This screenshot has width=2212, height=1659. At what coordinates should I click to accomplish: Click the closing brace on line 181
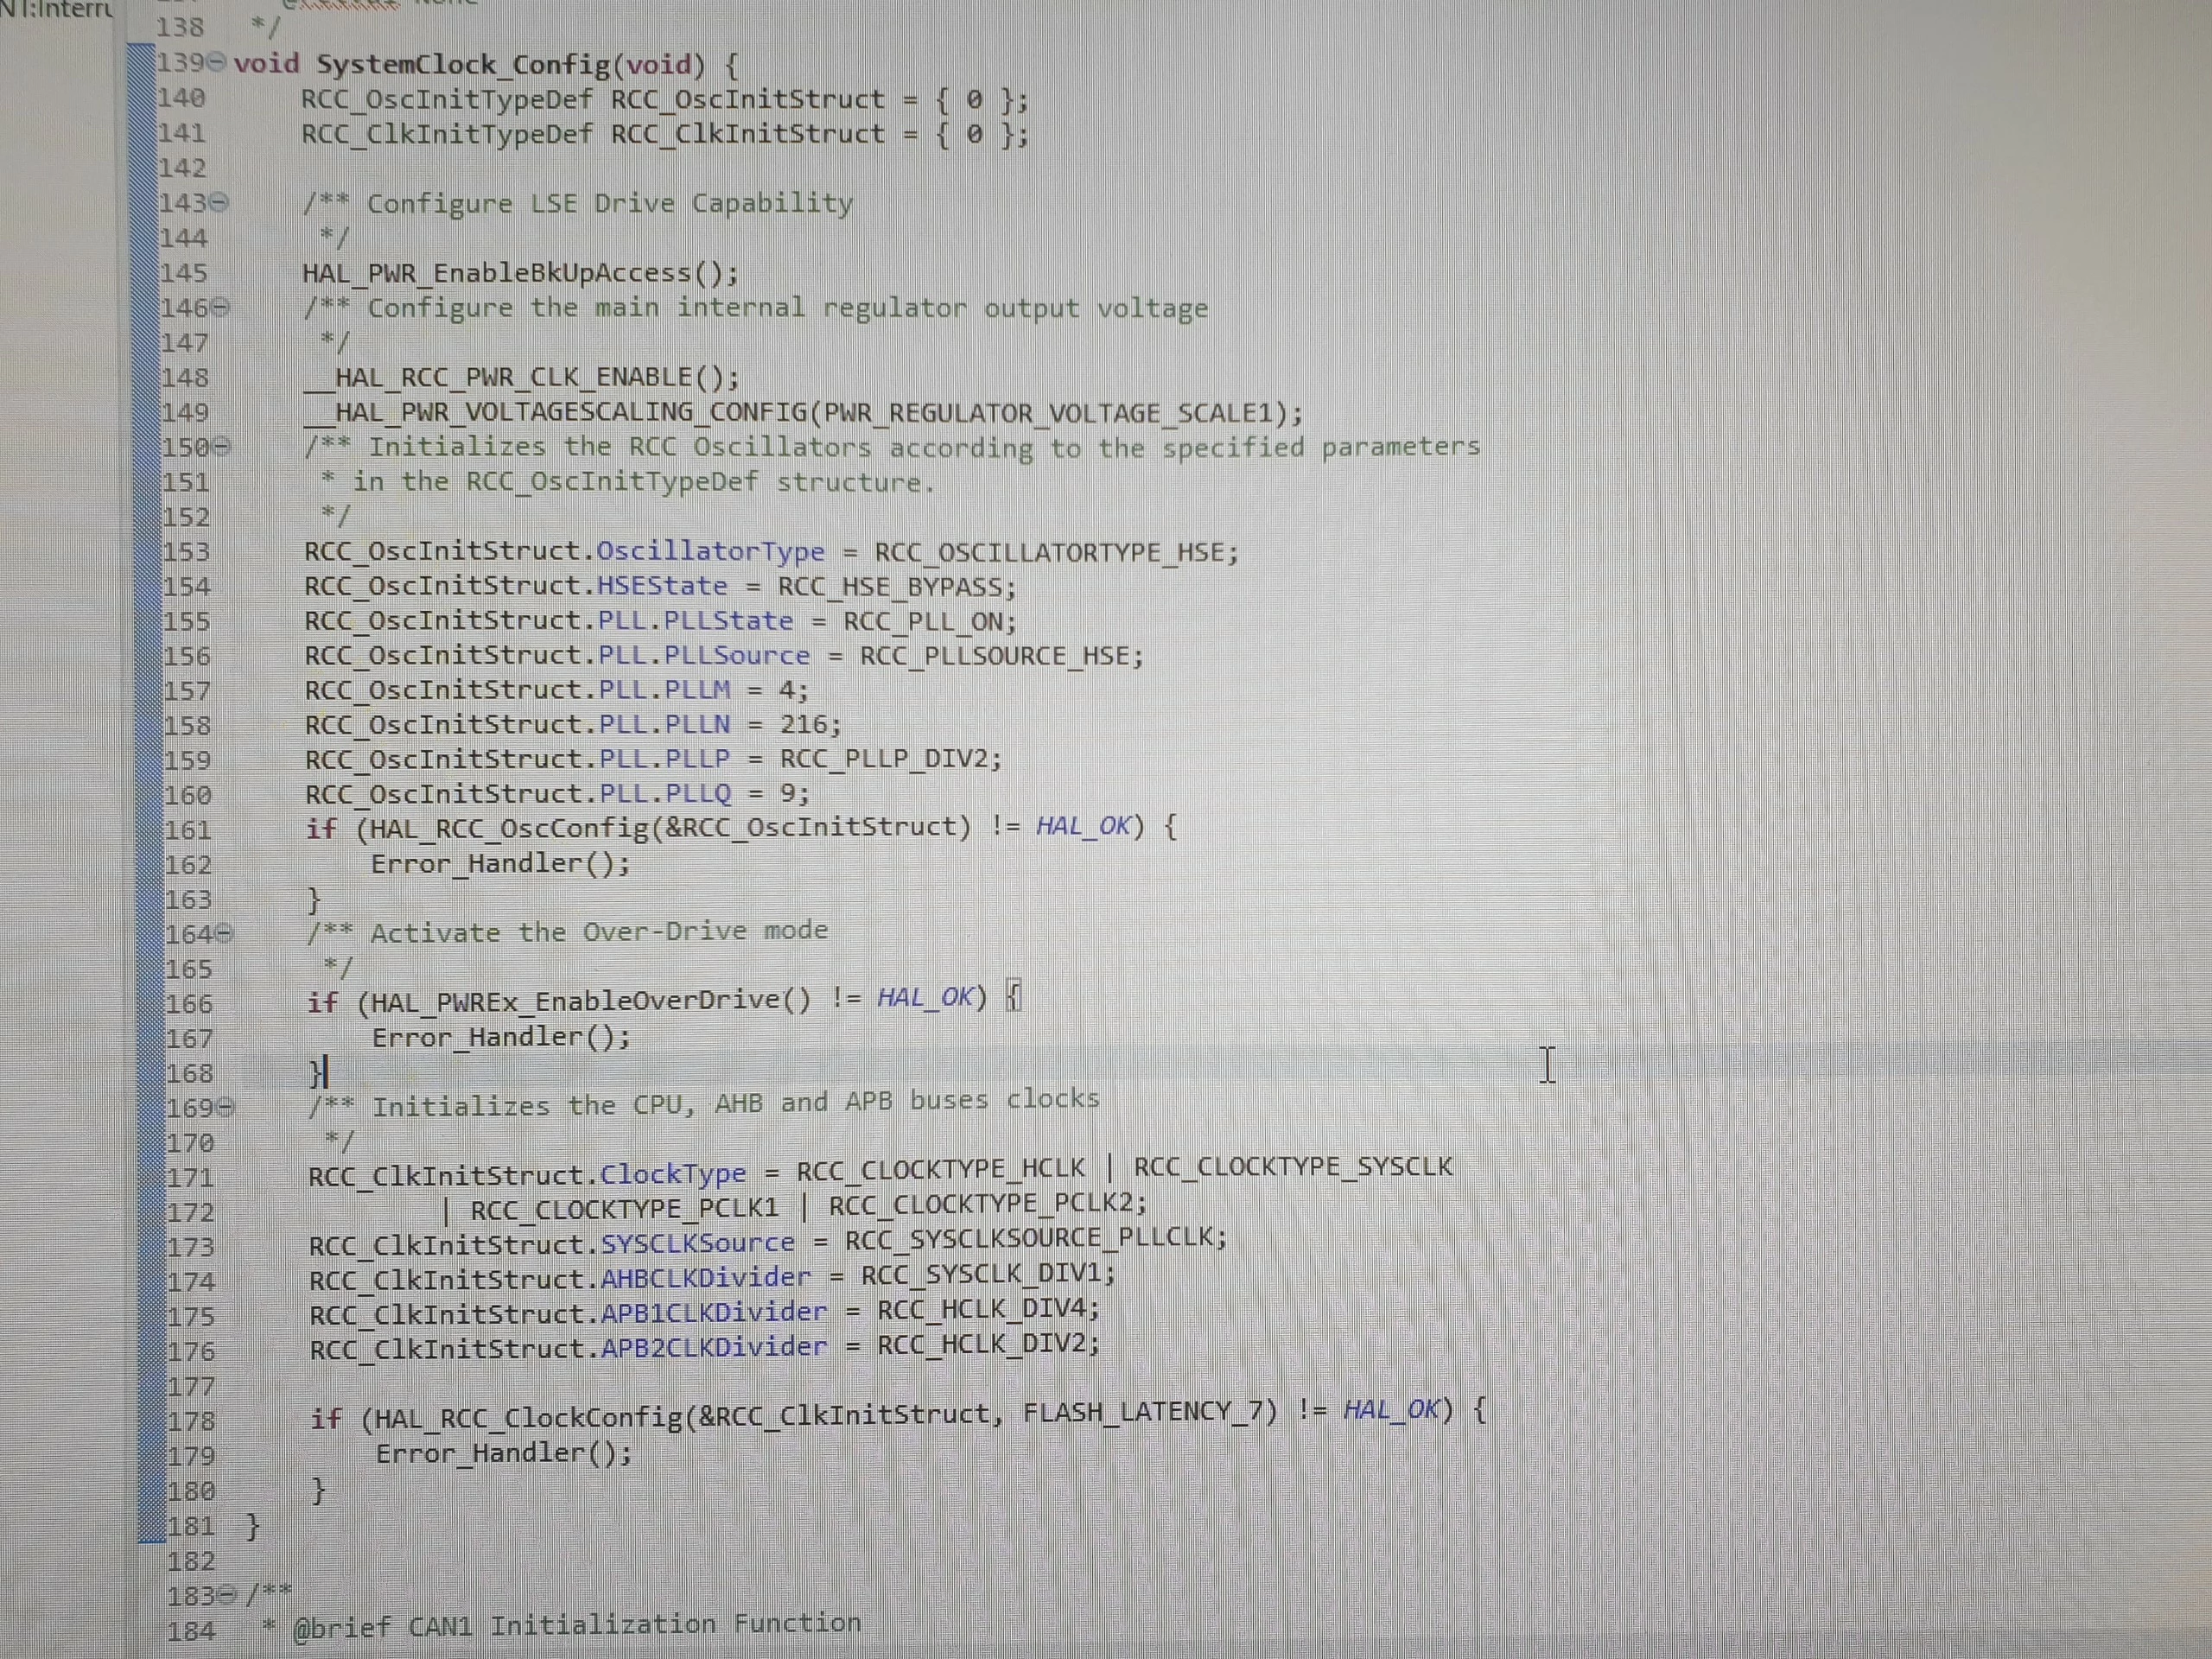click(252, 1526)
